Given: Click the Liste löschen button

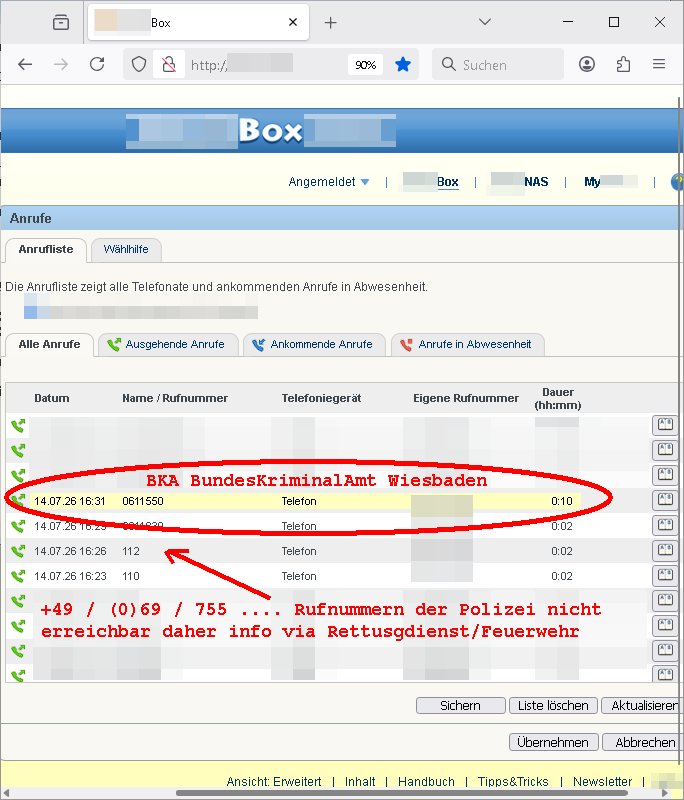Looking at the screenshot, I should (x=553, y=706).
